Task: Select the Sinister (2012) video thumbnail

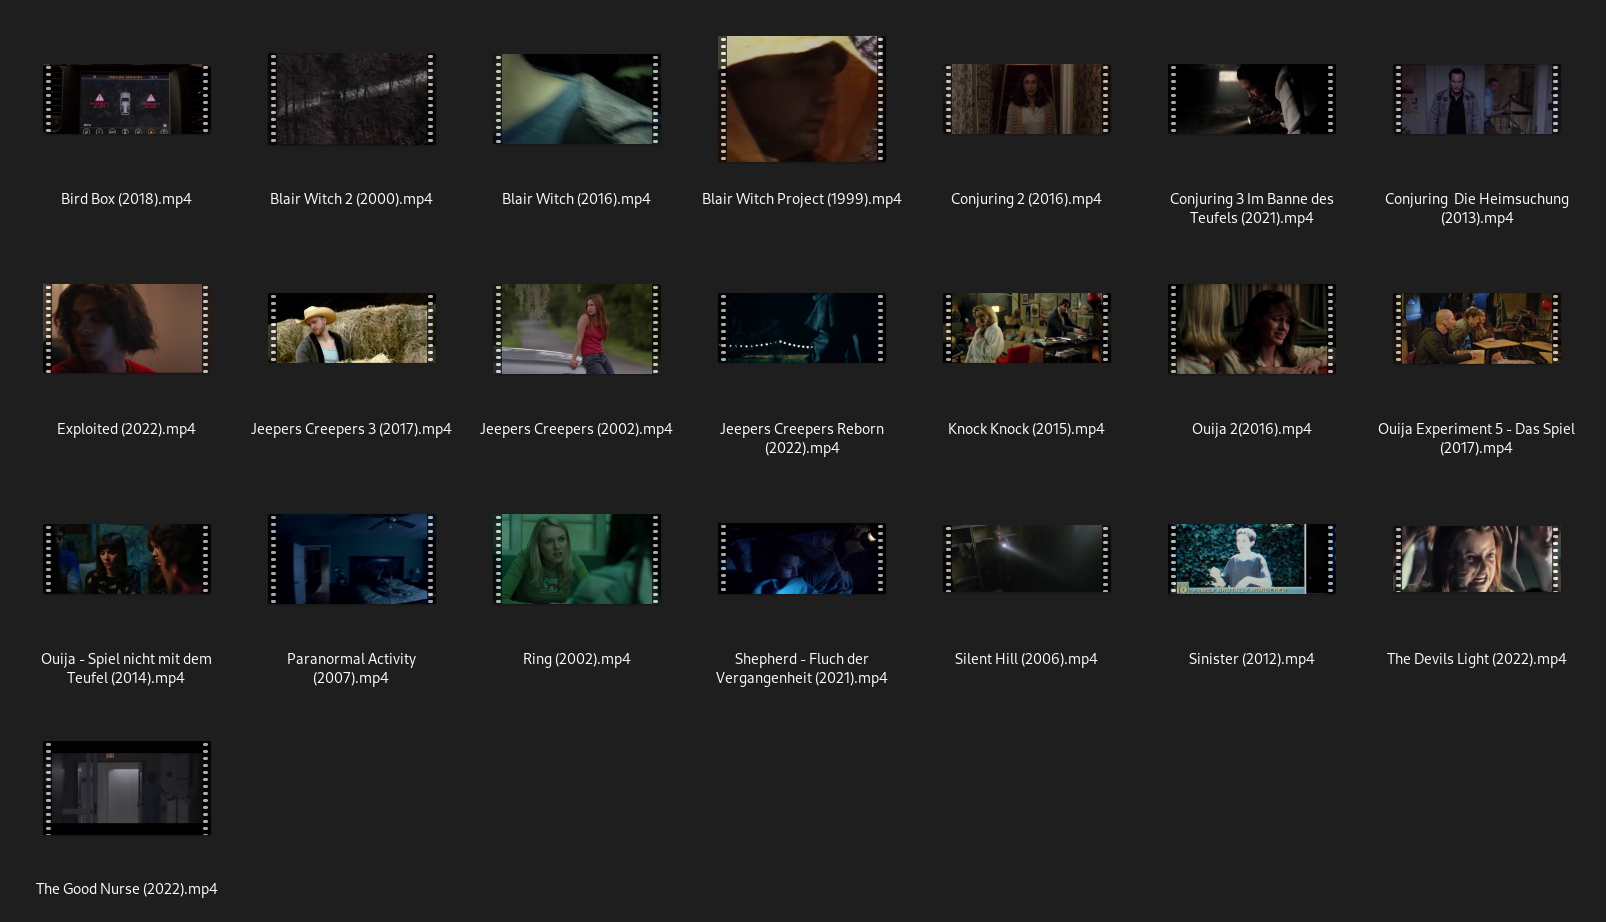Action: (x=1251, y=559)
